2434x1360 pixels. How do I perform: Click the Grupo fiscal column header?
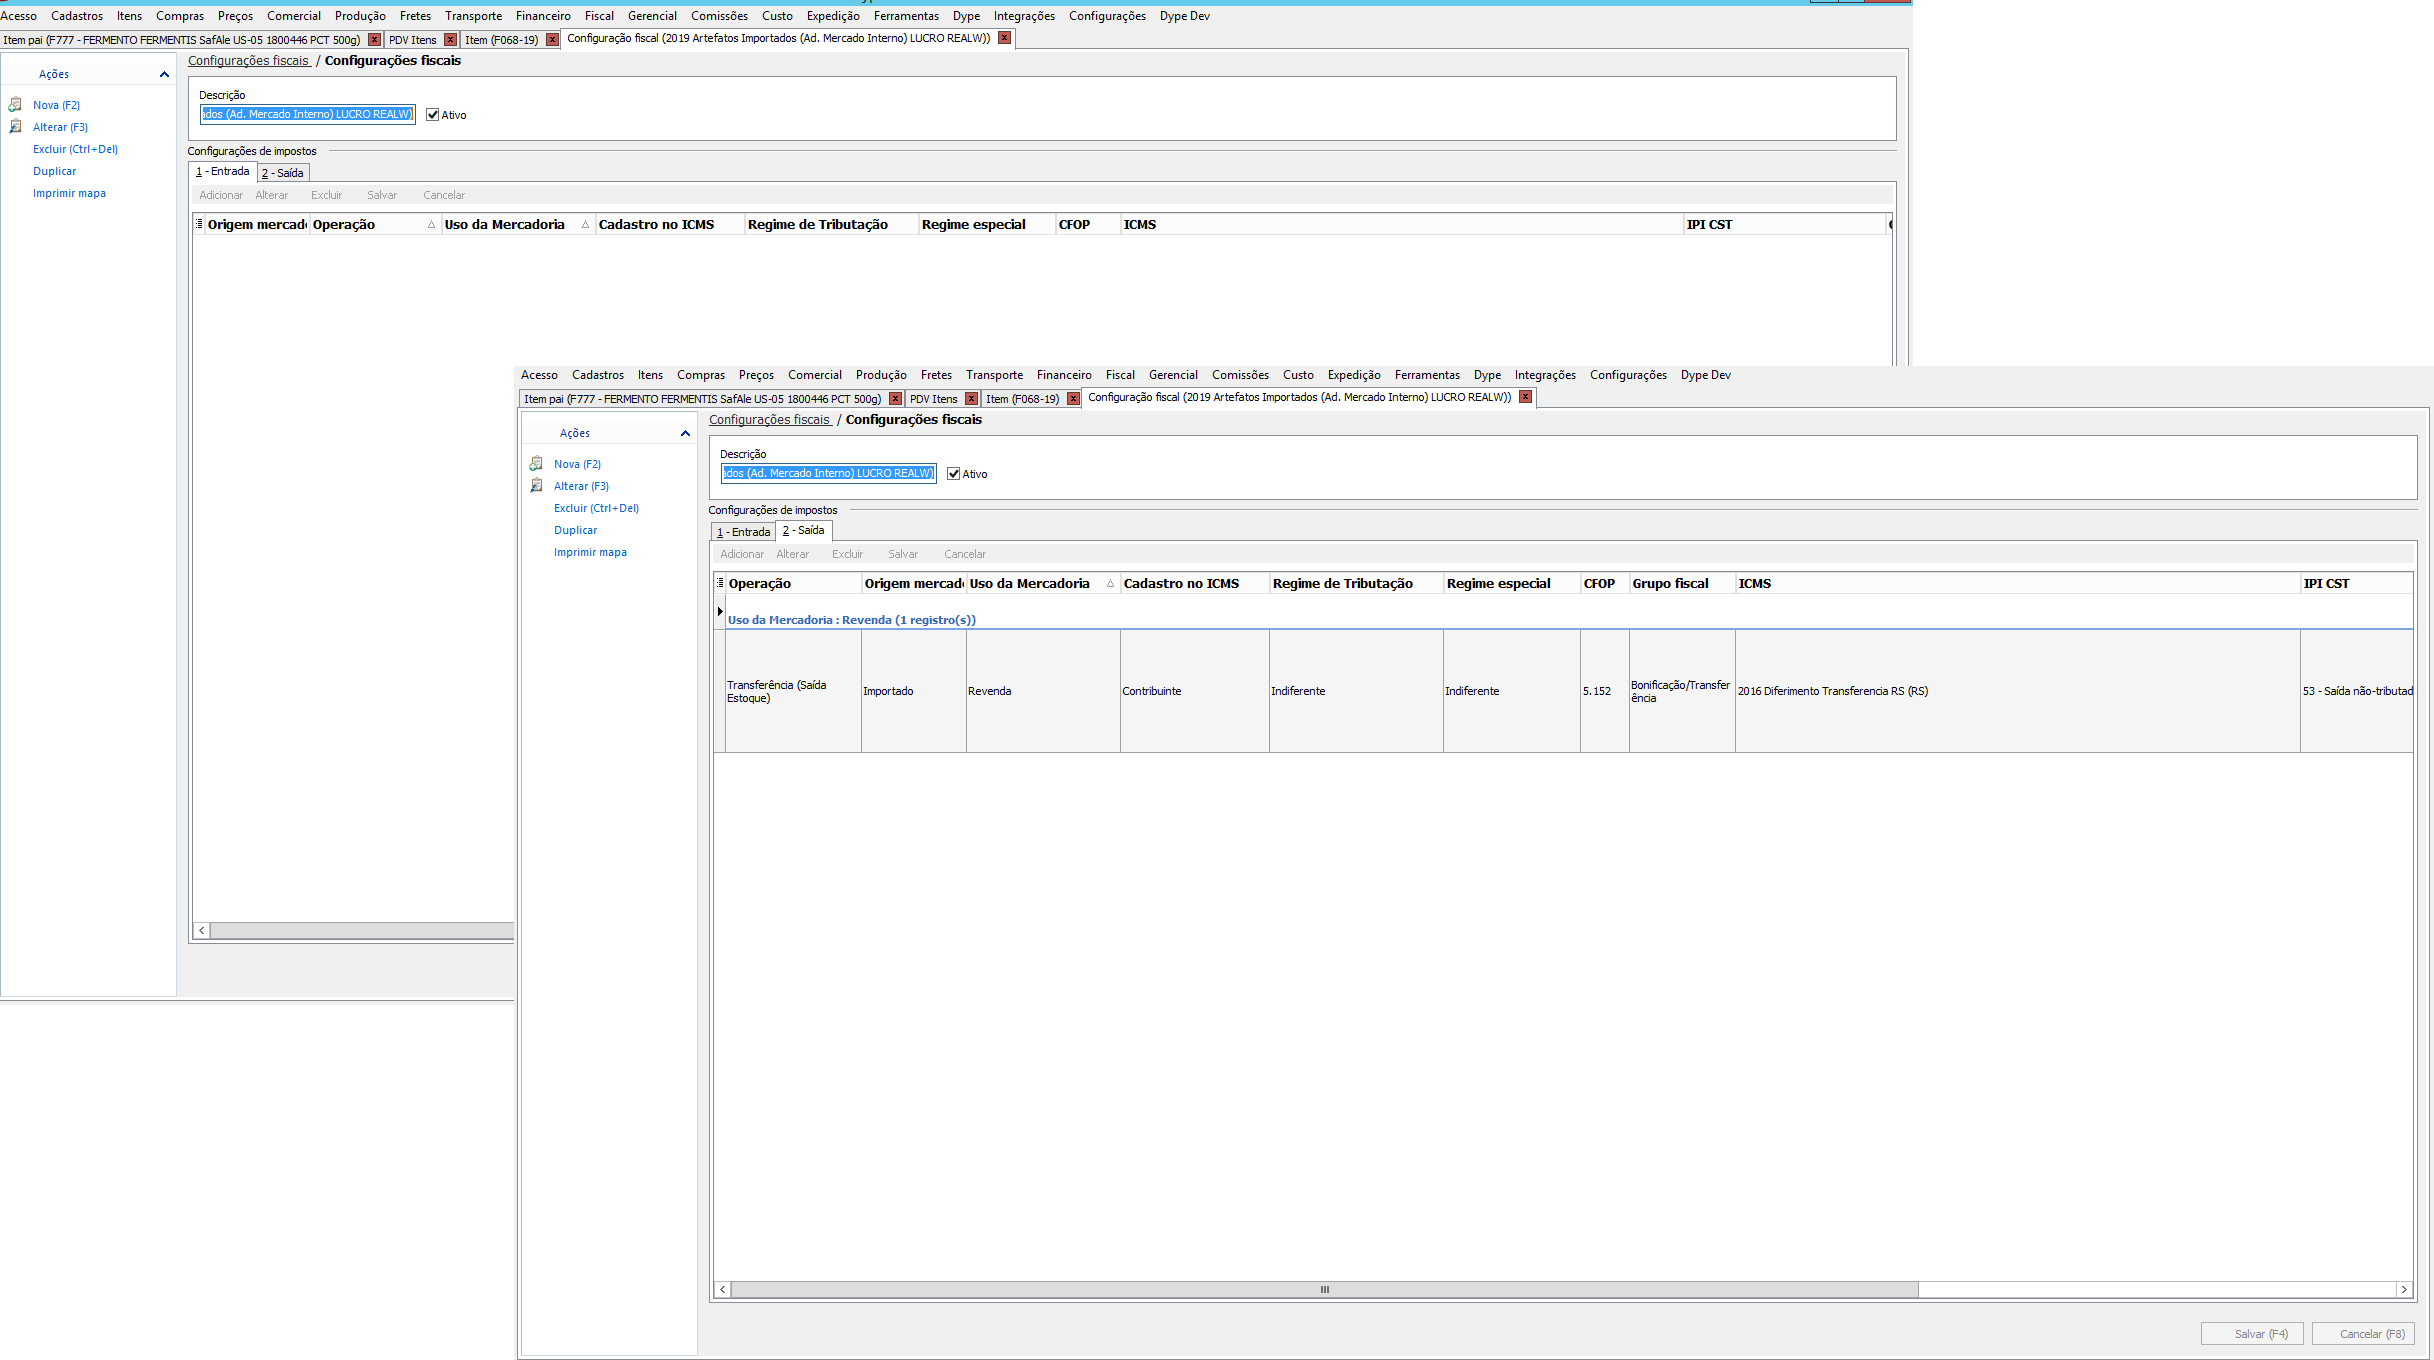pyautogui.click(x=1682, y=584)
